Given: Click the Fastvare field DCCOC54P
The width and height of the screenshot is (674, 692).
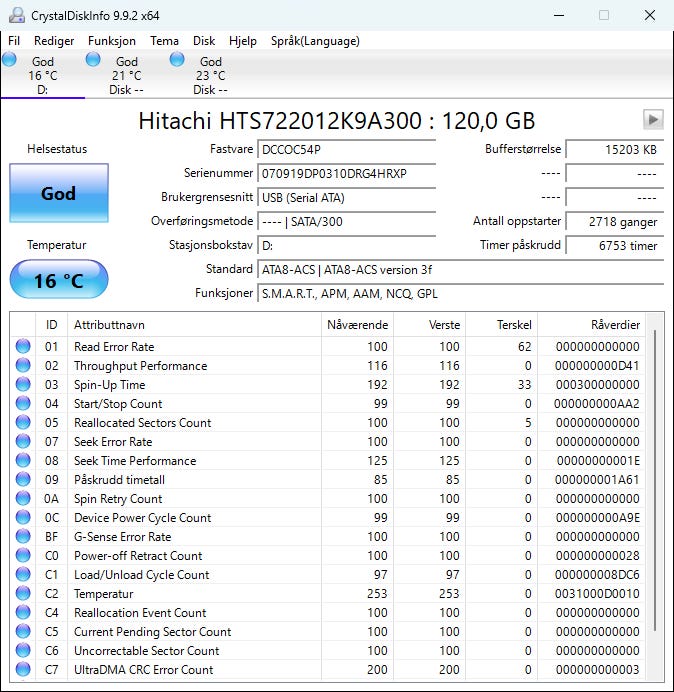Looking at the screenshot, I should pyautogui.click(x=346, y=150).
